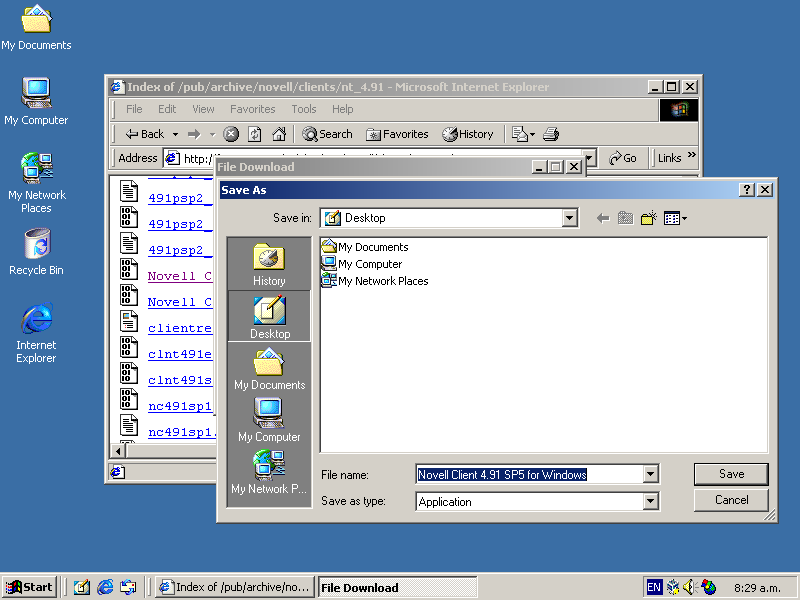The width and height of the screenshot is (800, 600).
Task: Refresh the page using the Refresh icon
Action: 255,134
